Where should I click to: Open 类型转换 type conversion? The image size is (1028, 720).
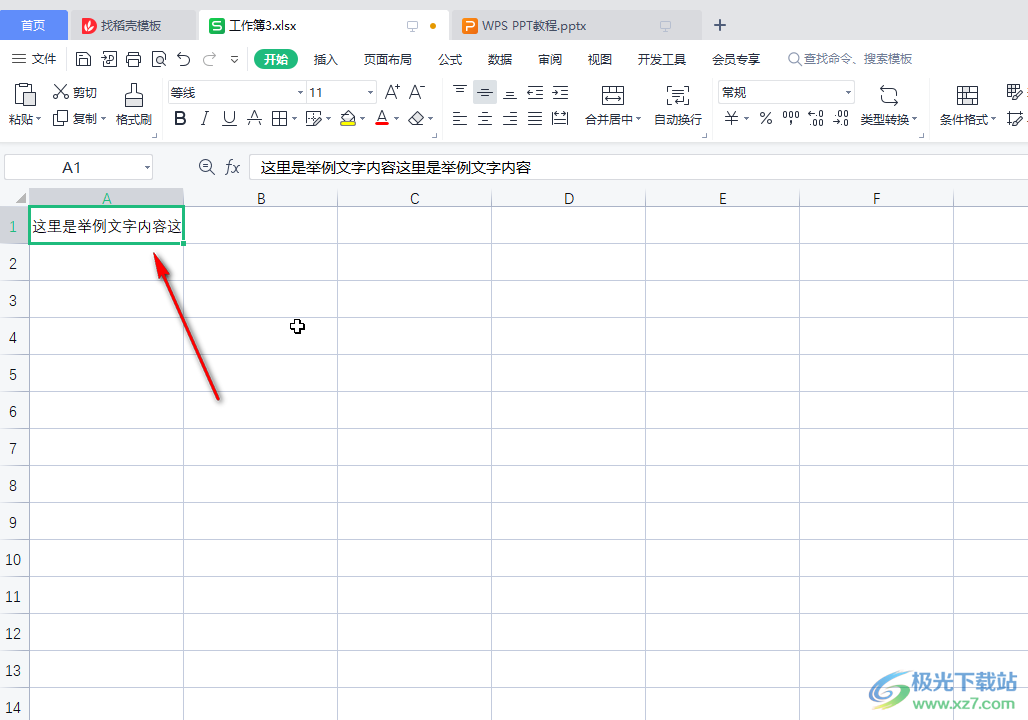coord(888,105)
